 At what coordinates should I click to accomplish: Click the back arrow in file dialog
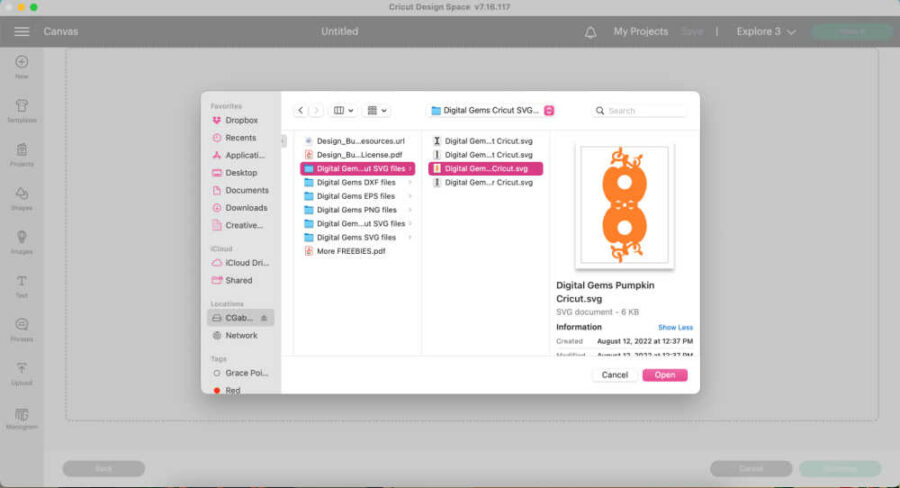(x=300, y=111)
